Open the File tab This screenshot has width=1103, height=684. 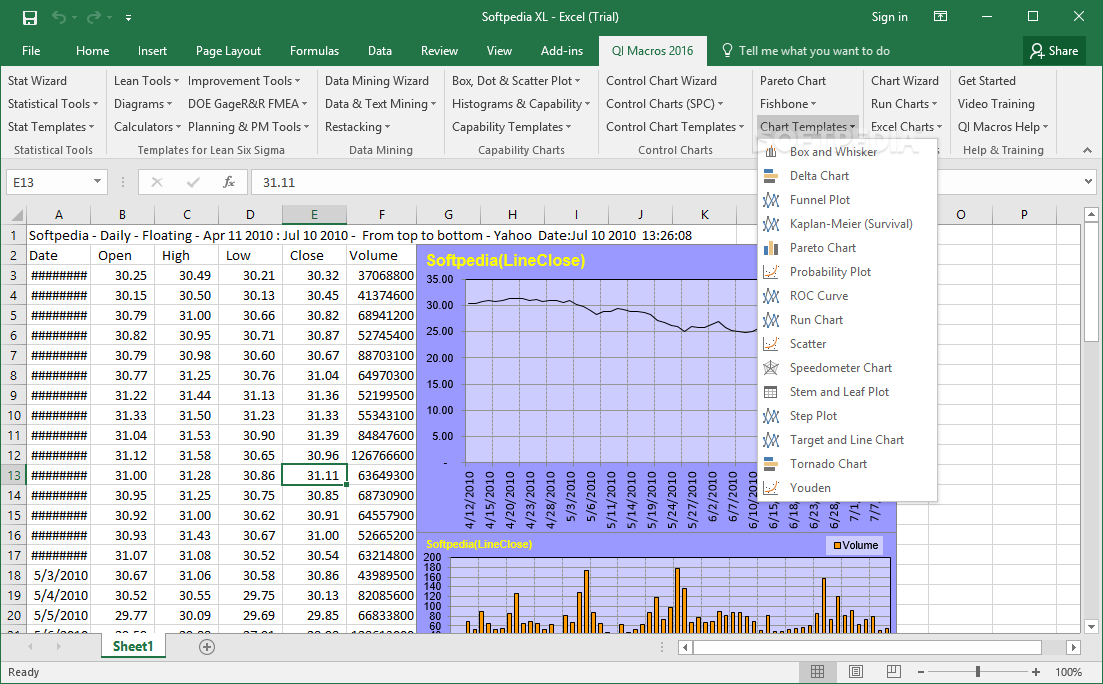pos(31,51)
